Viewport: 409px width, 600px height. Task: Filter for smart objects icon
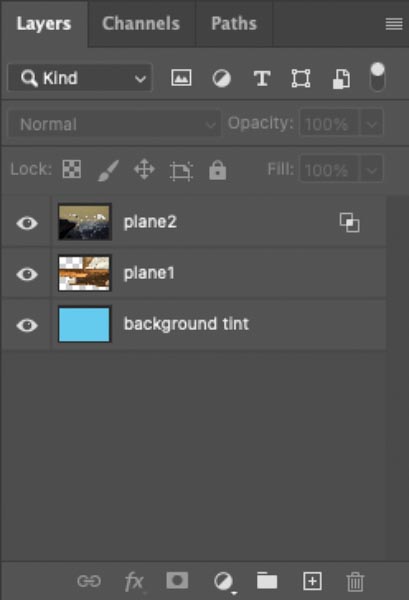point(341,79)
